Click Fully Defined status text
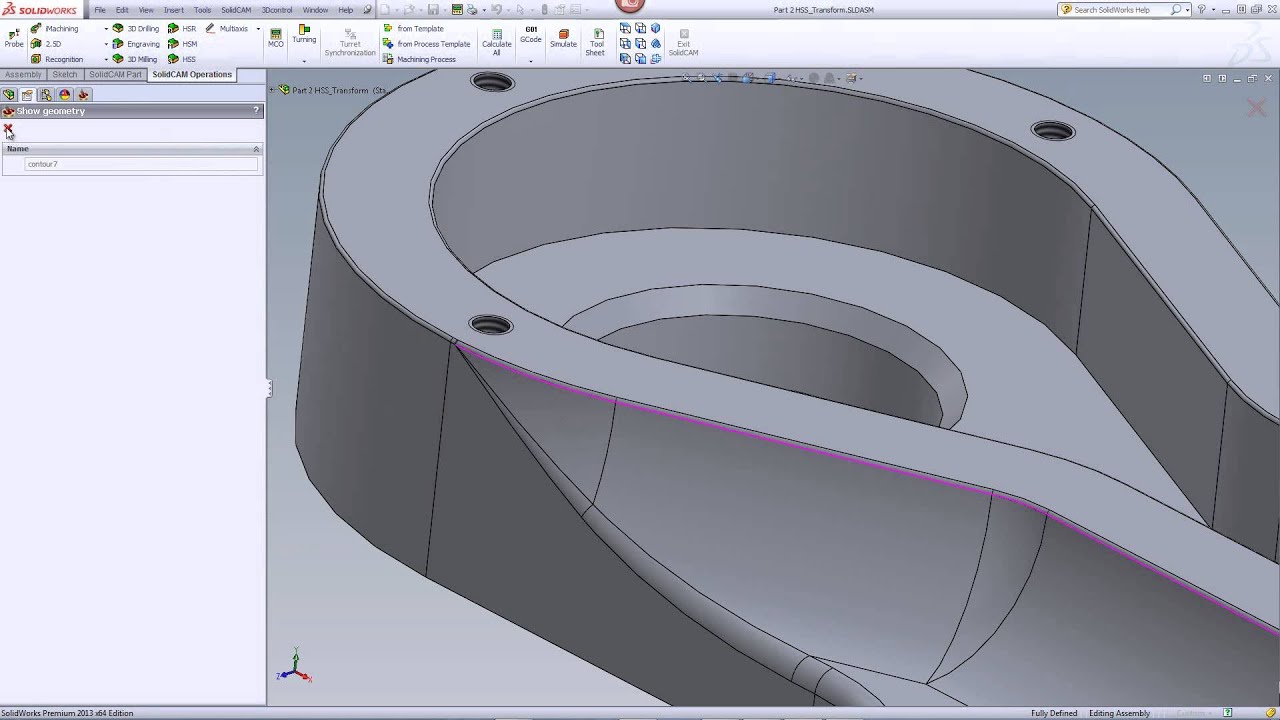This screenshot has width=1280, height=720. pyautogui.click(x=1054, y=713)
